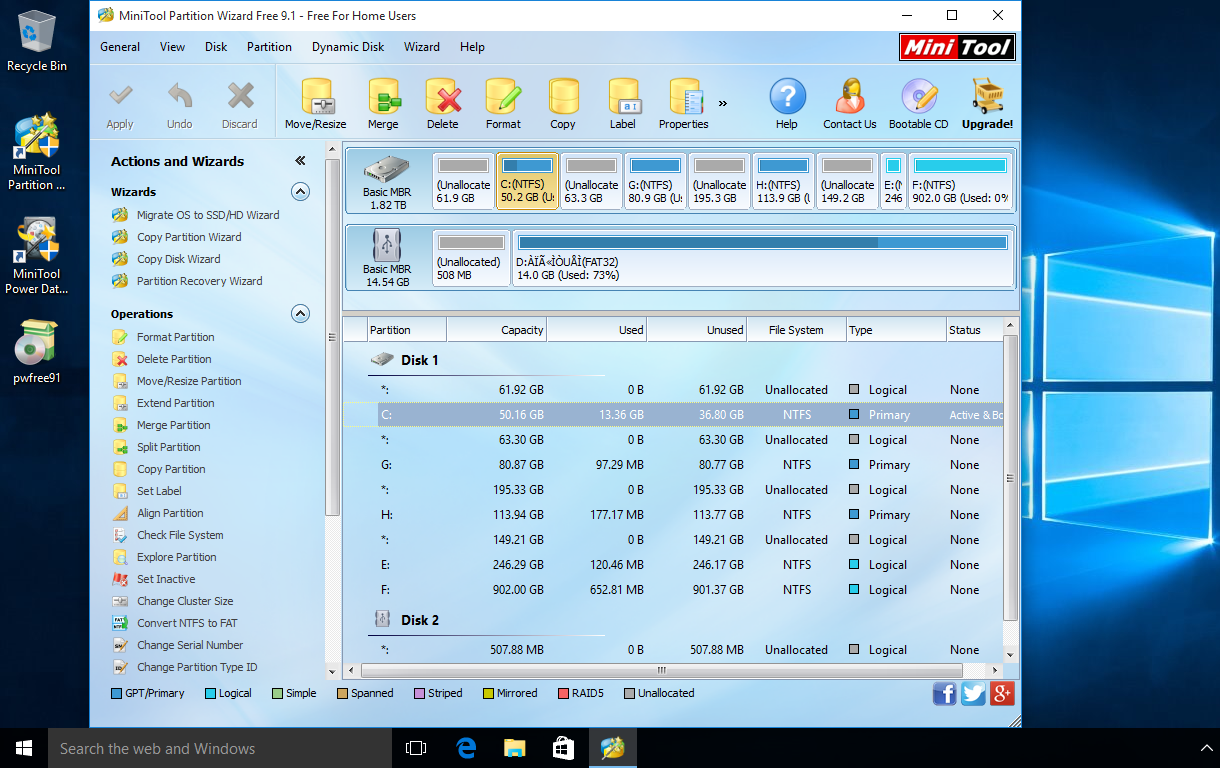
Task: Click the Apply checkmark icon
Action: point(121,97)
